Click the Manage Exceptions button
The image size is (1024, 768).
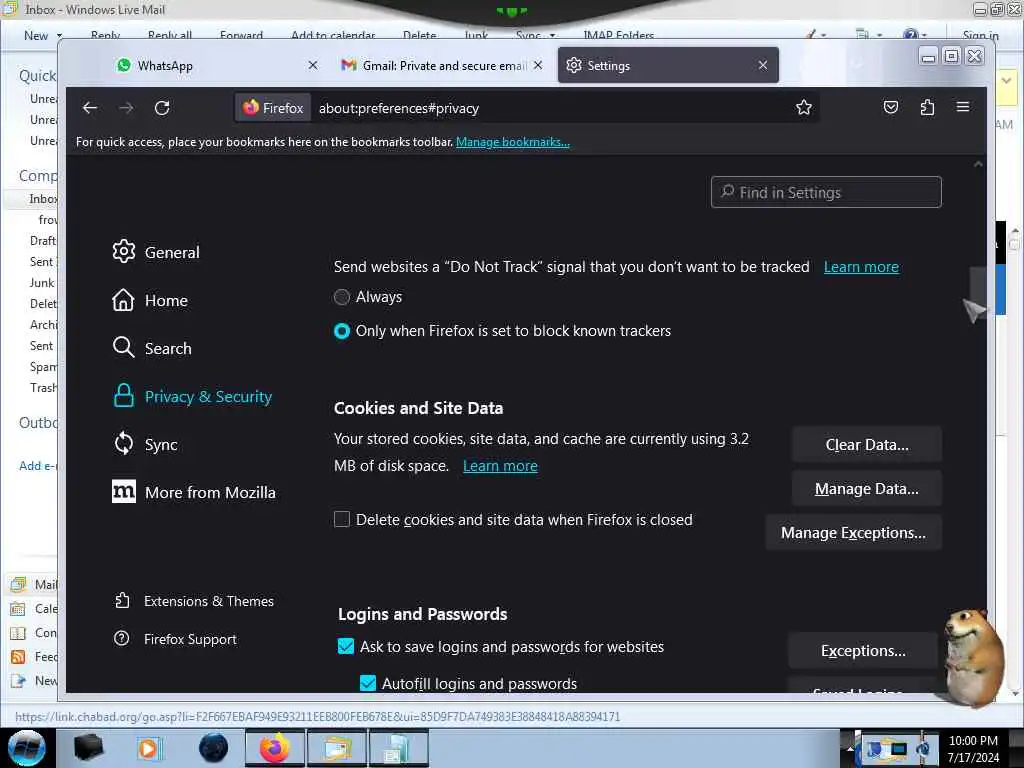click(853, 533)
